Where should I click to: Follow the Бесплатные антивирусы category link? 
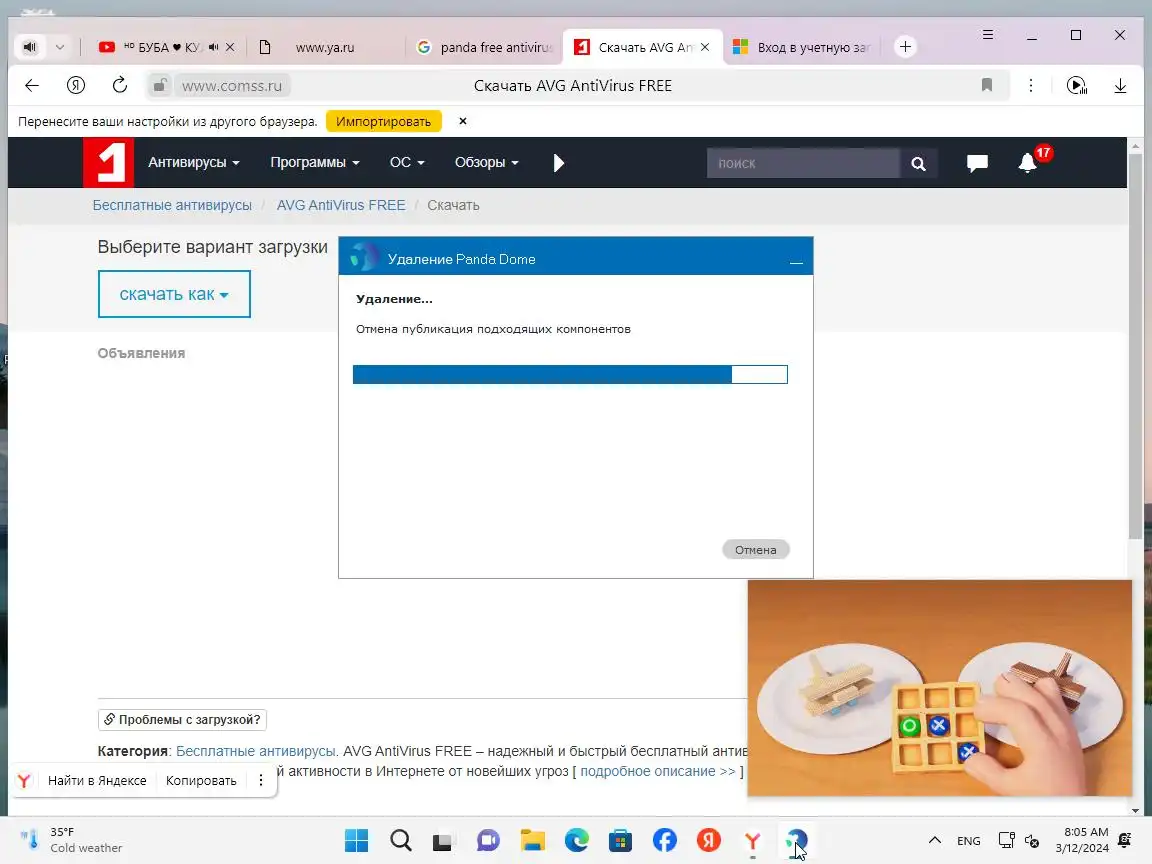256,751
